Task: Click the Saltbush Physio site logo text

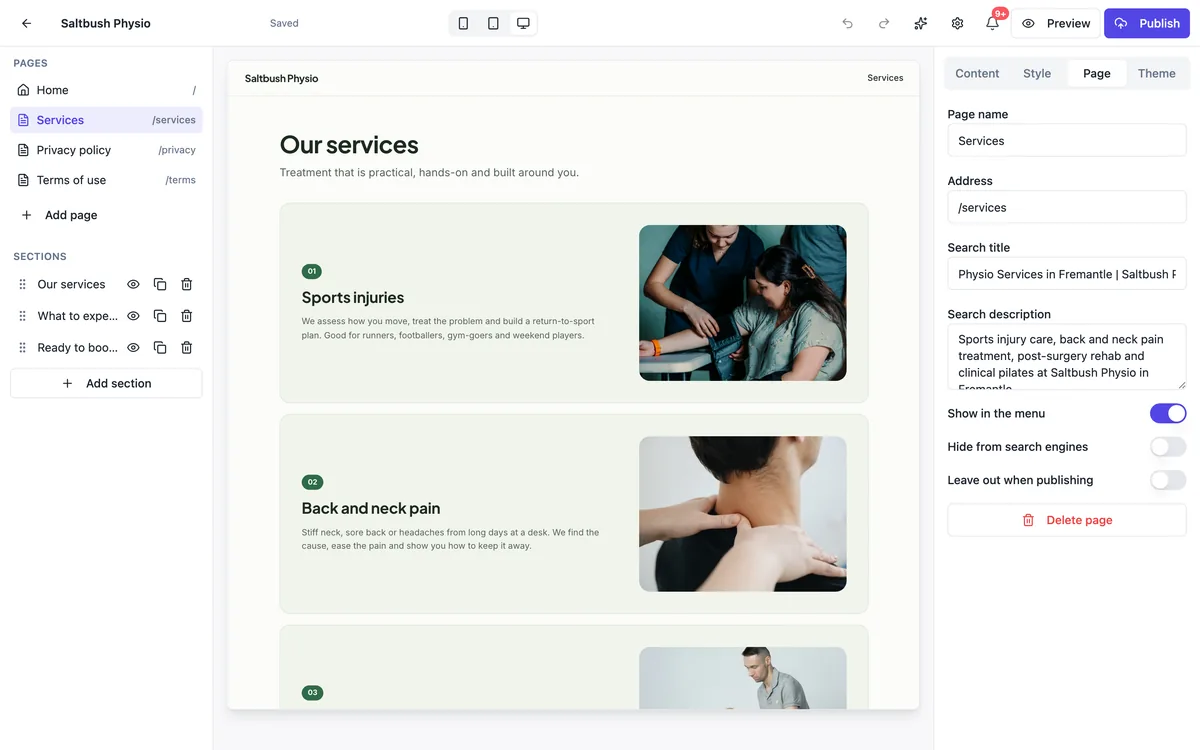Action: 282,78
